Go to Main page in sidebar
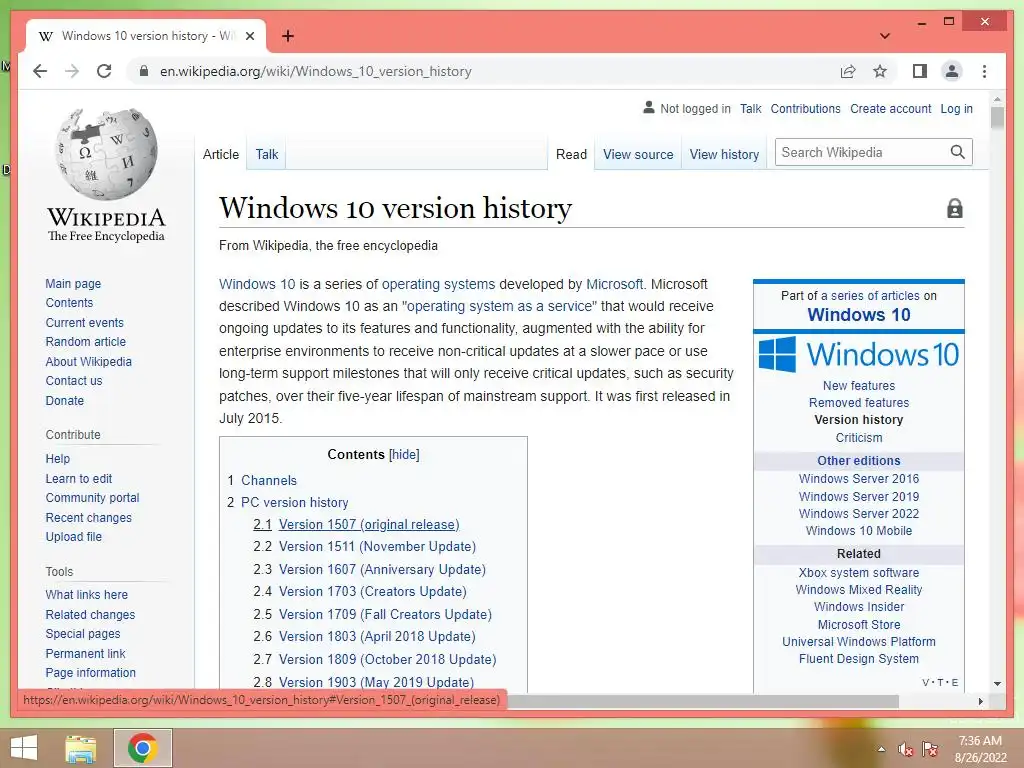The width and height of the screenshot is (1024, 768). click(x=73, y=283)
